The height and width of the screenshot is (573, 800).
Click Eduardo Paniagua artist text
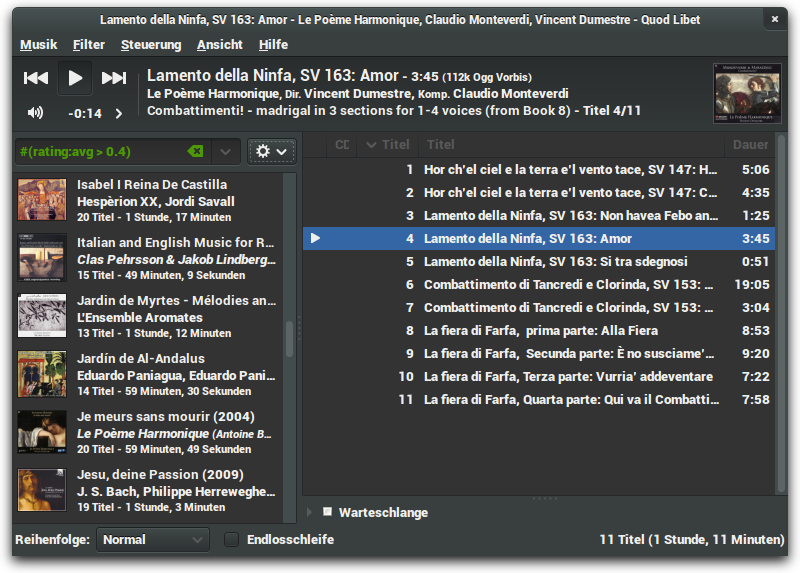tap(176, 376)
